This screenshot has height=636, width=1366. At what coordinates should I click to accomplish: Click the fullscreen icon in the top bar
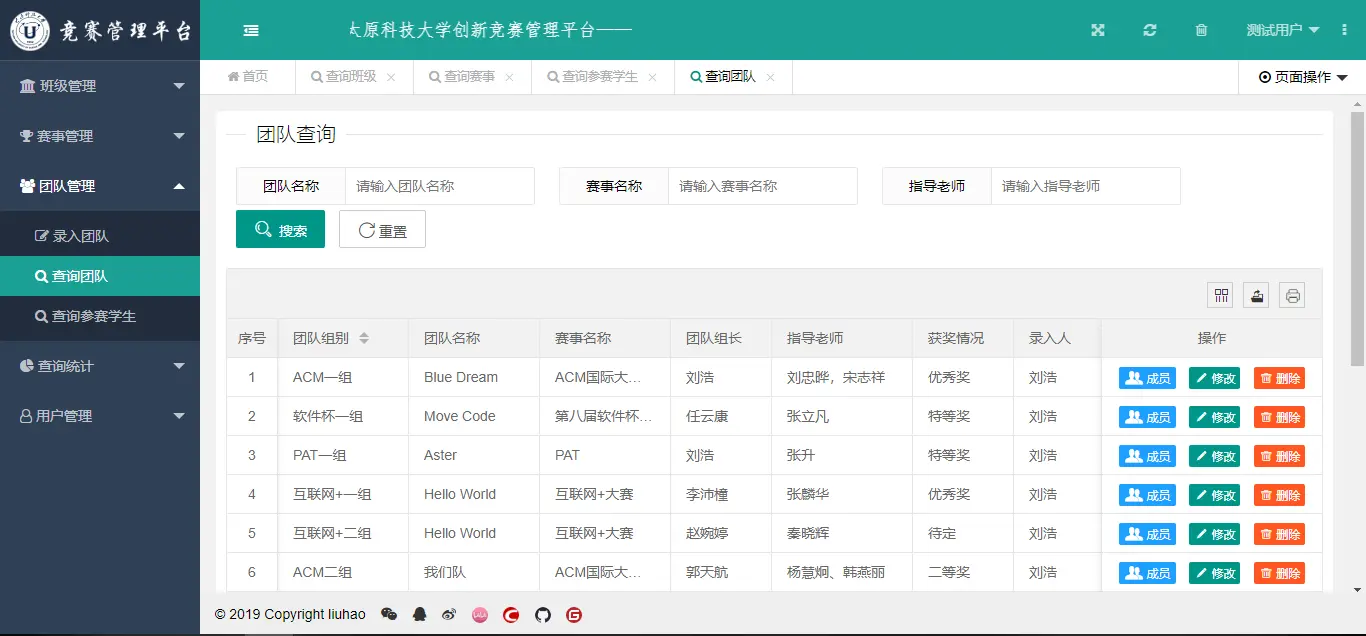tap(1097, 30)
